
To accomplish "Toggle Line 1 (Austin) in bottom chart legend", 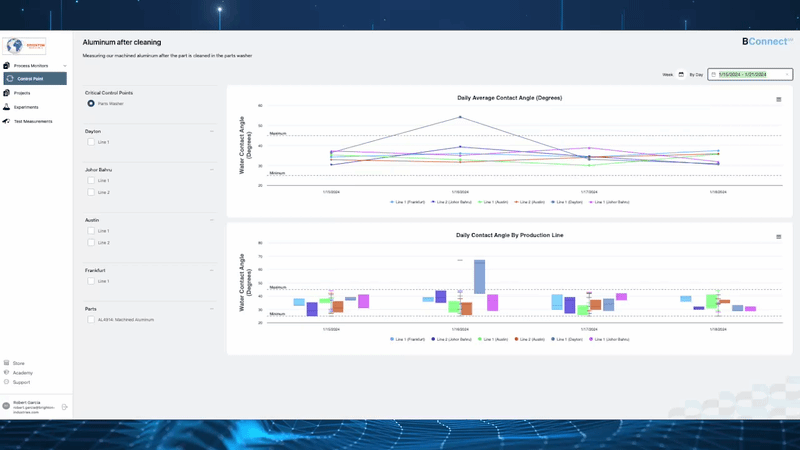I will click(493, 339).
